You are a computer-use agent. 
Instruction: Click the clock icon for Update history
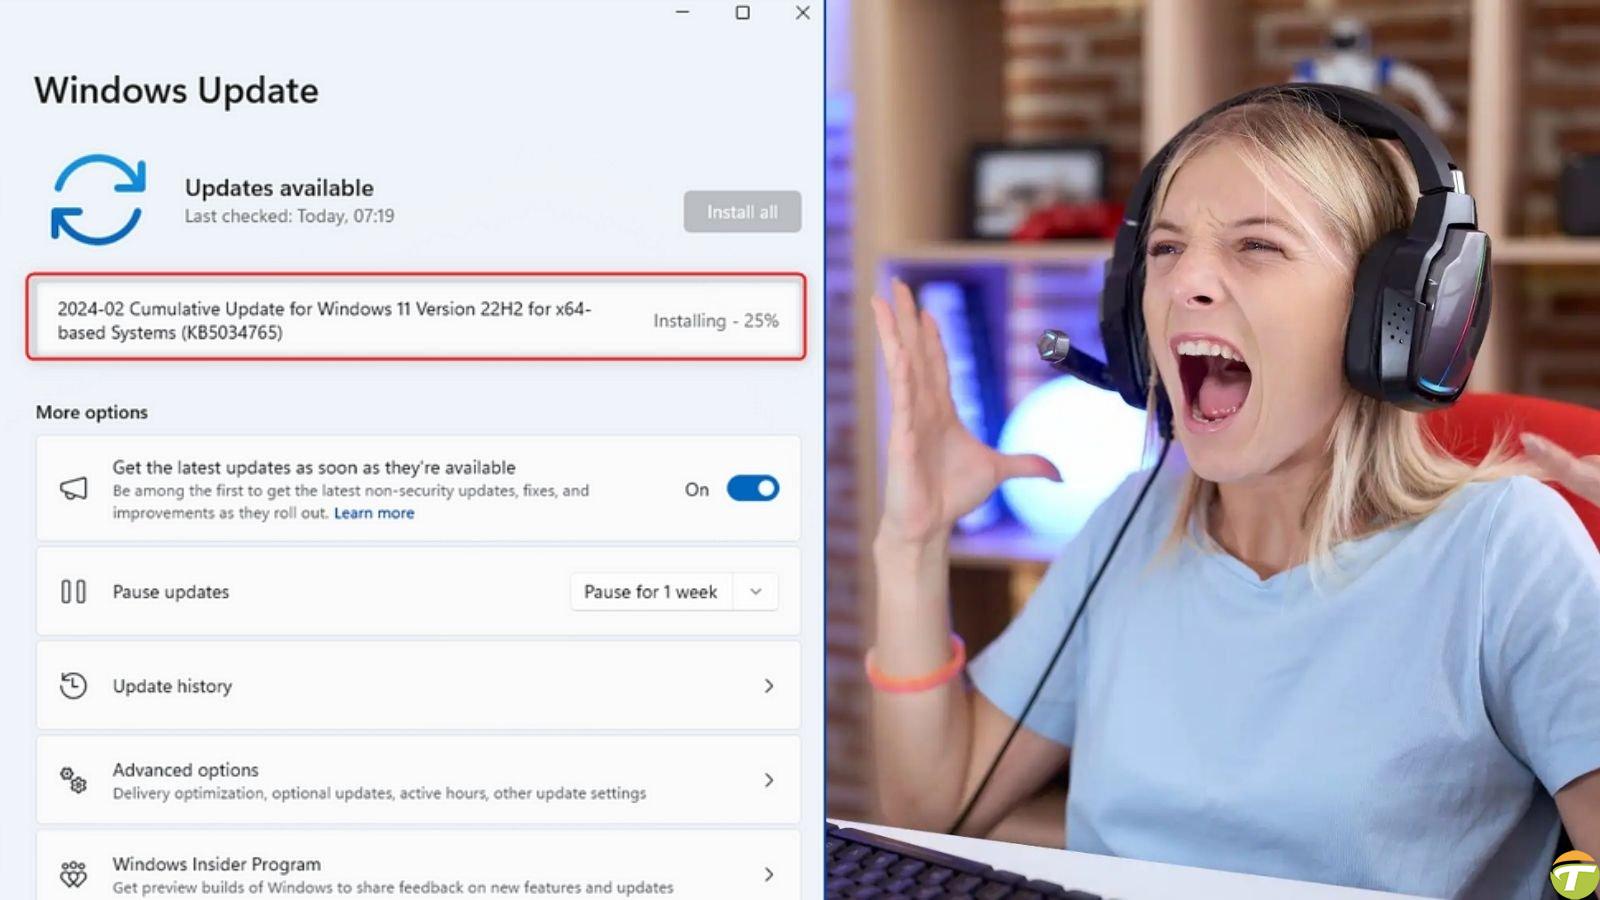[x=74, y=686]
